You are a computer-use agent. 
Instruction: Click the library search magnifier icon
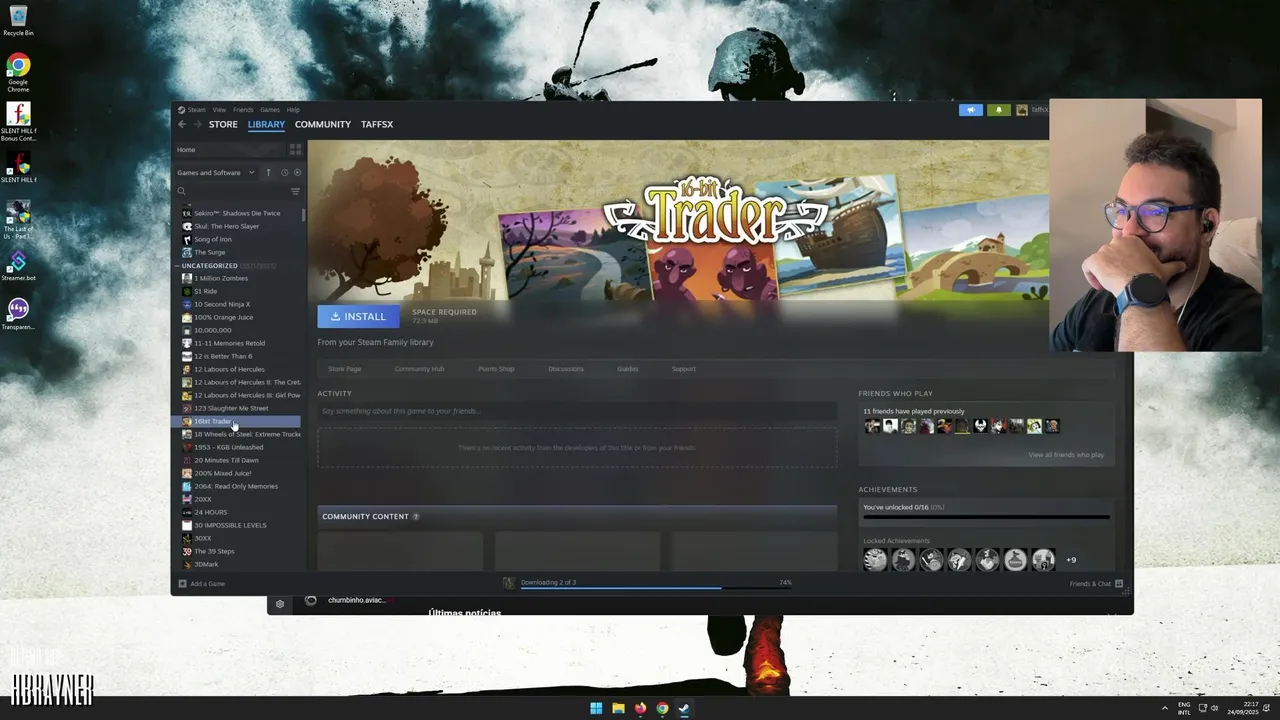tap(181, 191)
